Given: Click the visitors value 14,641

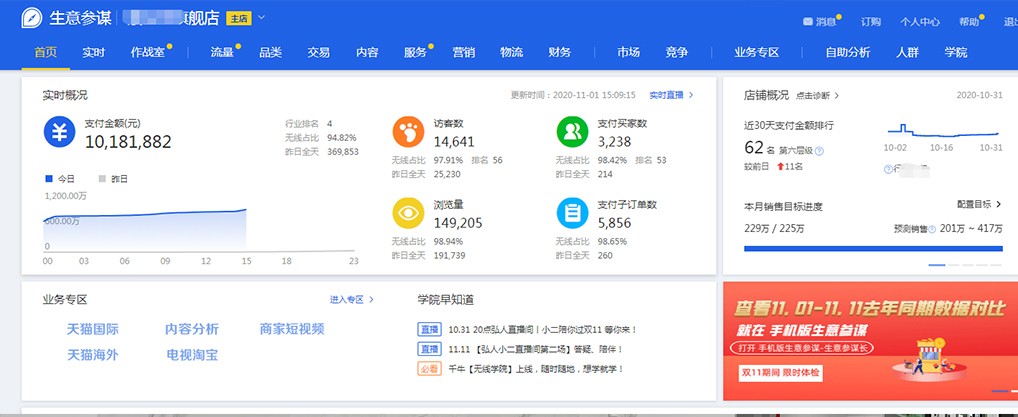Looking at the screenshot, I should [x=454, y=142].
